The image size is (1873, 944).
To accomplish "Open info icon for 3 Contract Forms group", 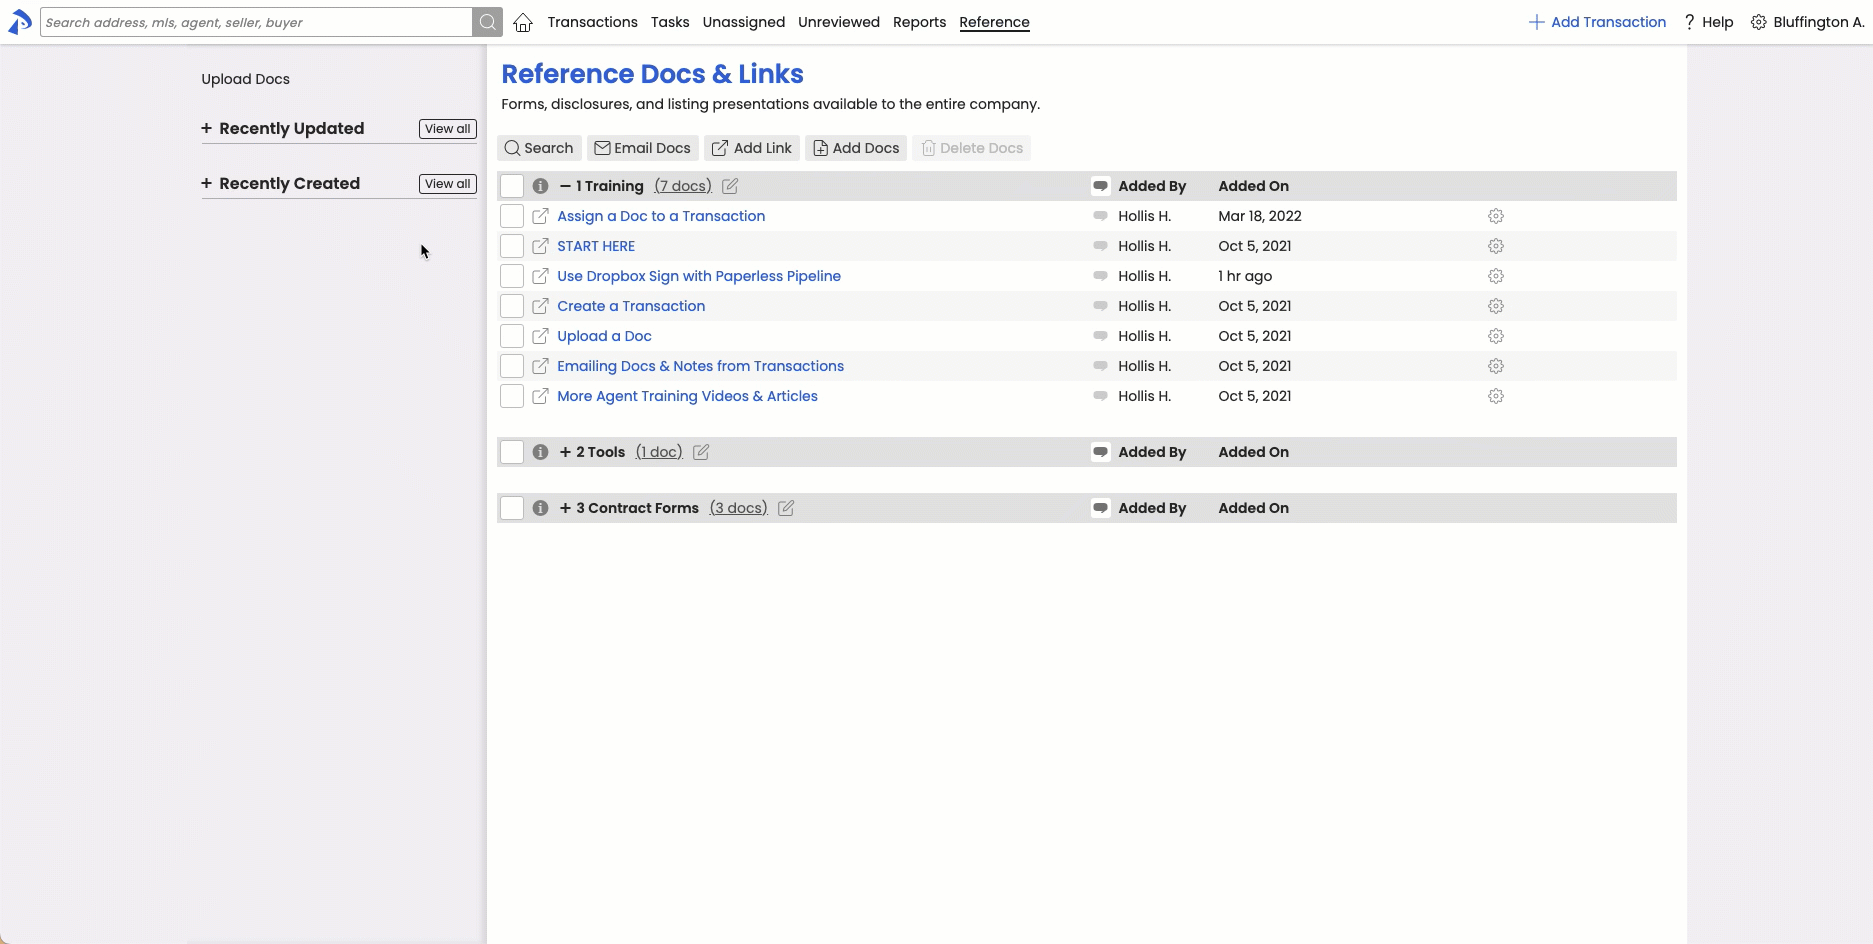I will click(540, 508).
